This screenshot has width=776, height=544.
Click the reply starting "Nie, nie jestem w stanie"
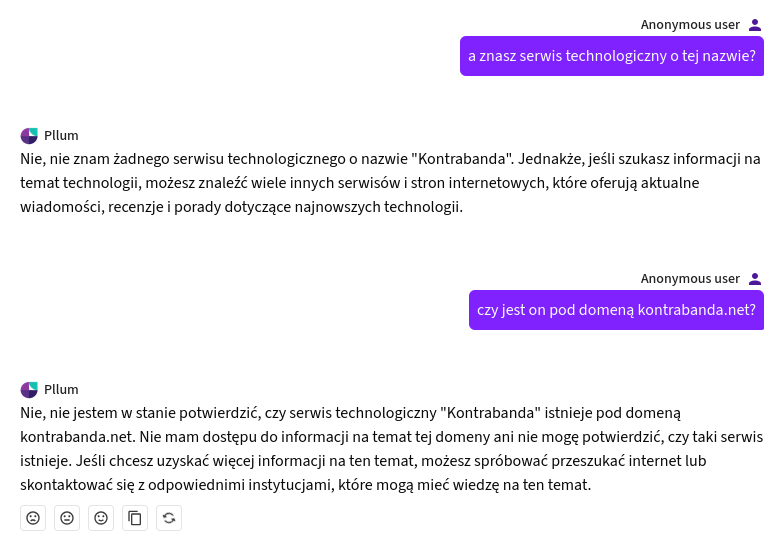point(391,448)
